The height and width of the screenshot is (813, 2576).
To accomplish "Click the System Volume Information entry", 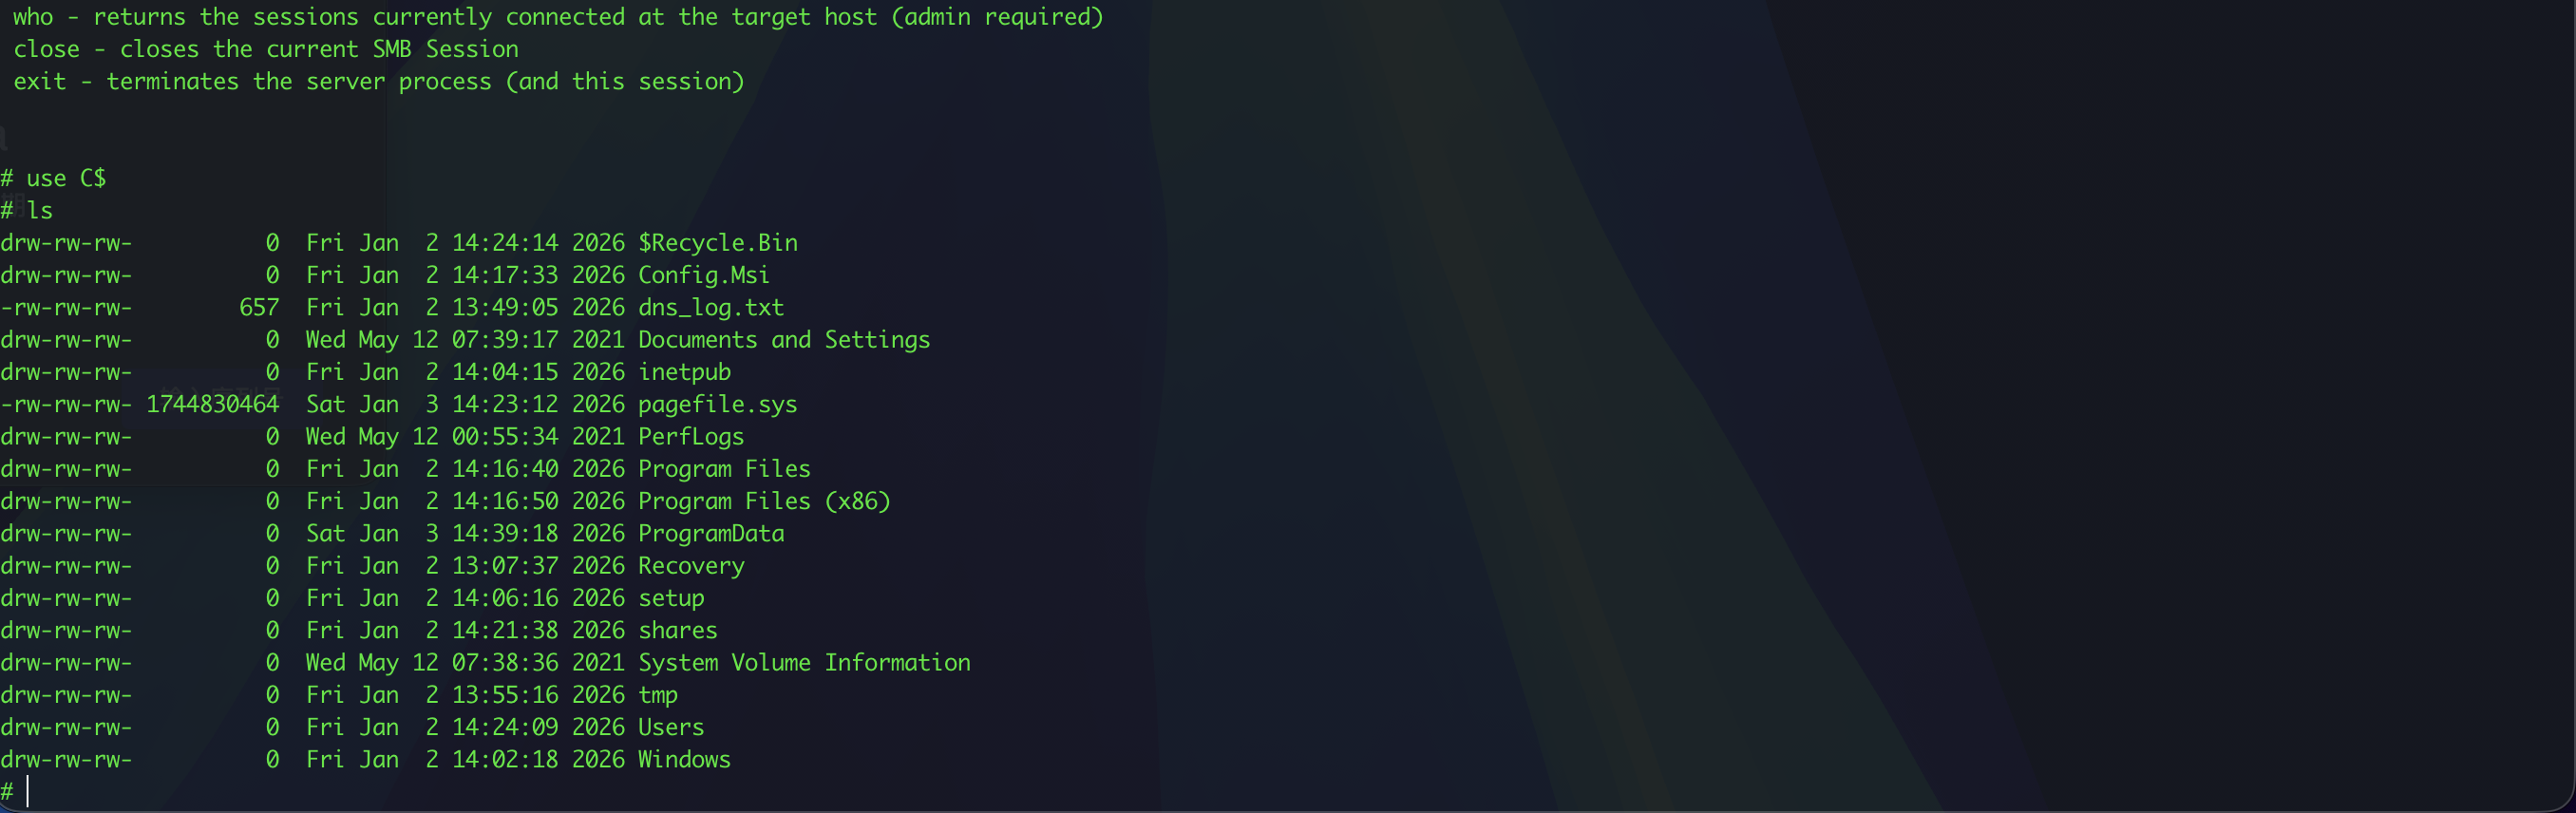I will [803, 663].
